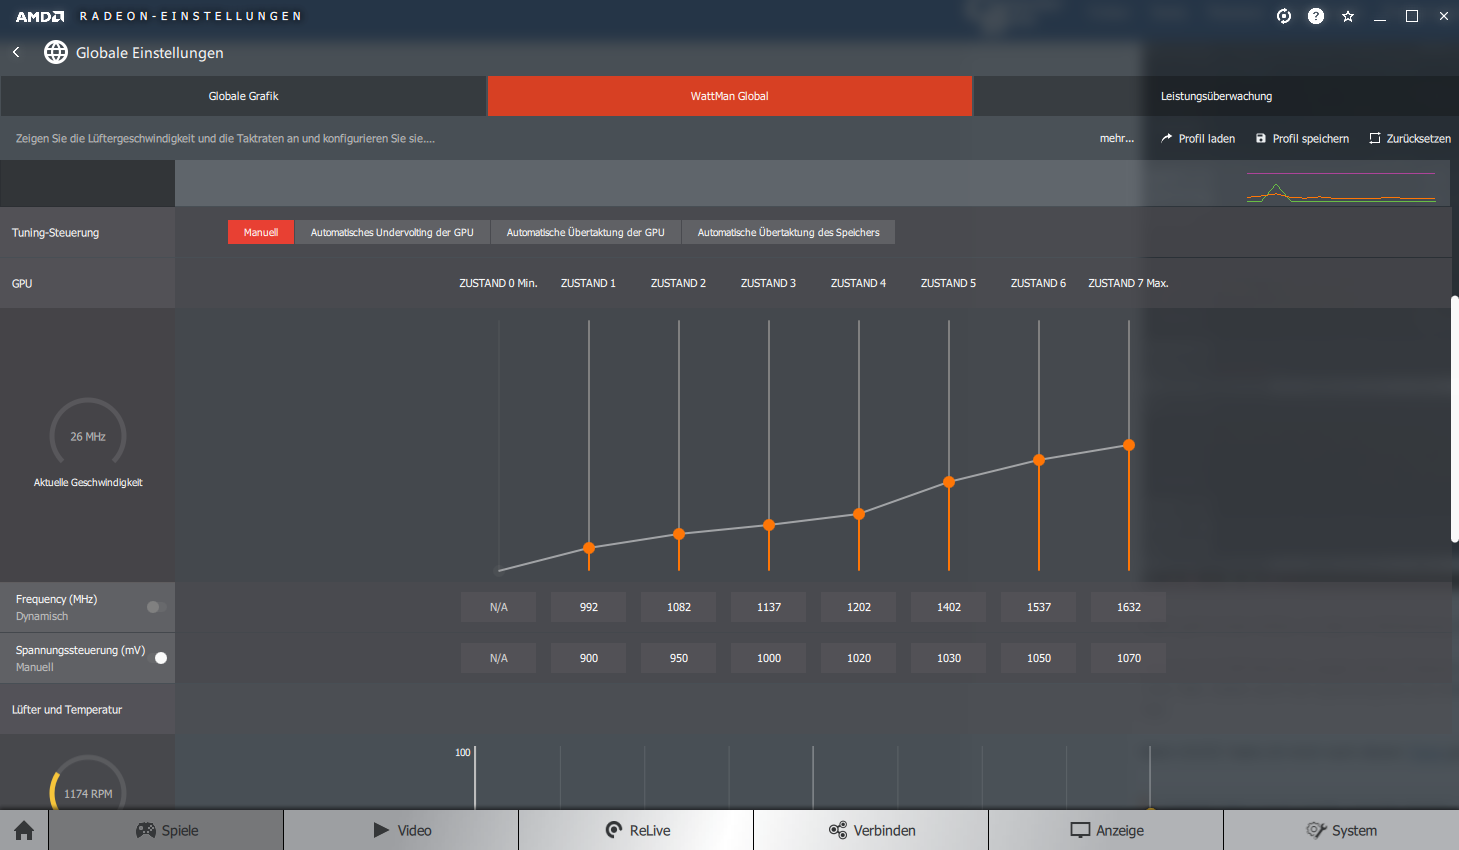Screen dimensions: 1459x850
Task: Click the 1202 frequency field
Action: 859,607
